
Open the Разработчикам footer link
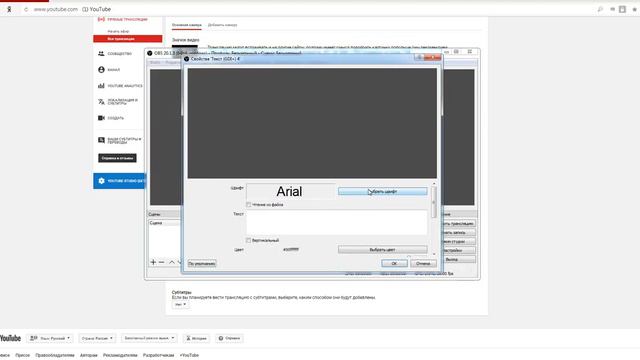(x=158, y=355)
